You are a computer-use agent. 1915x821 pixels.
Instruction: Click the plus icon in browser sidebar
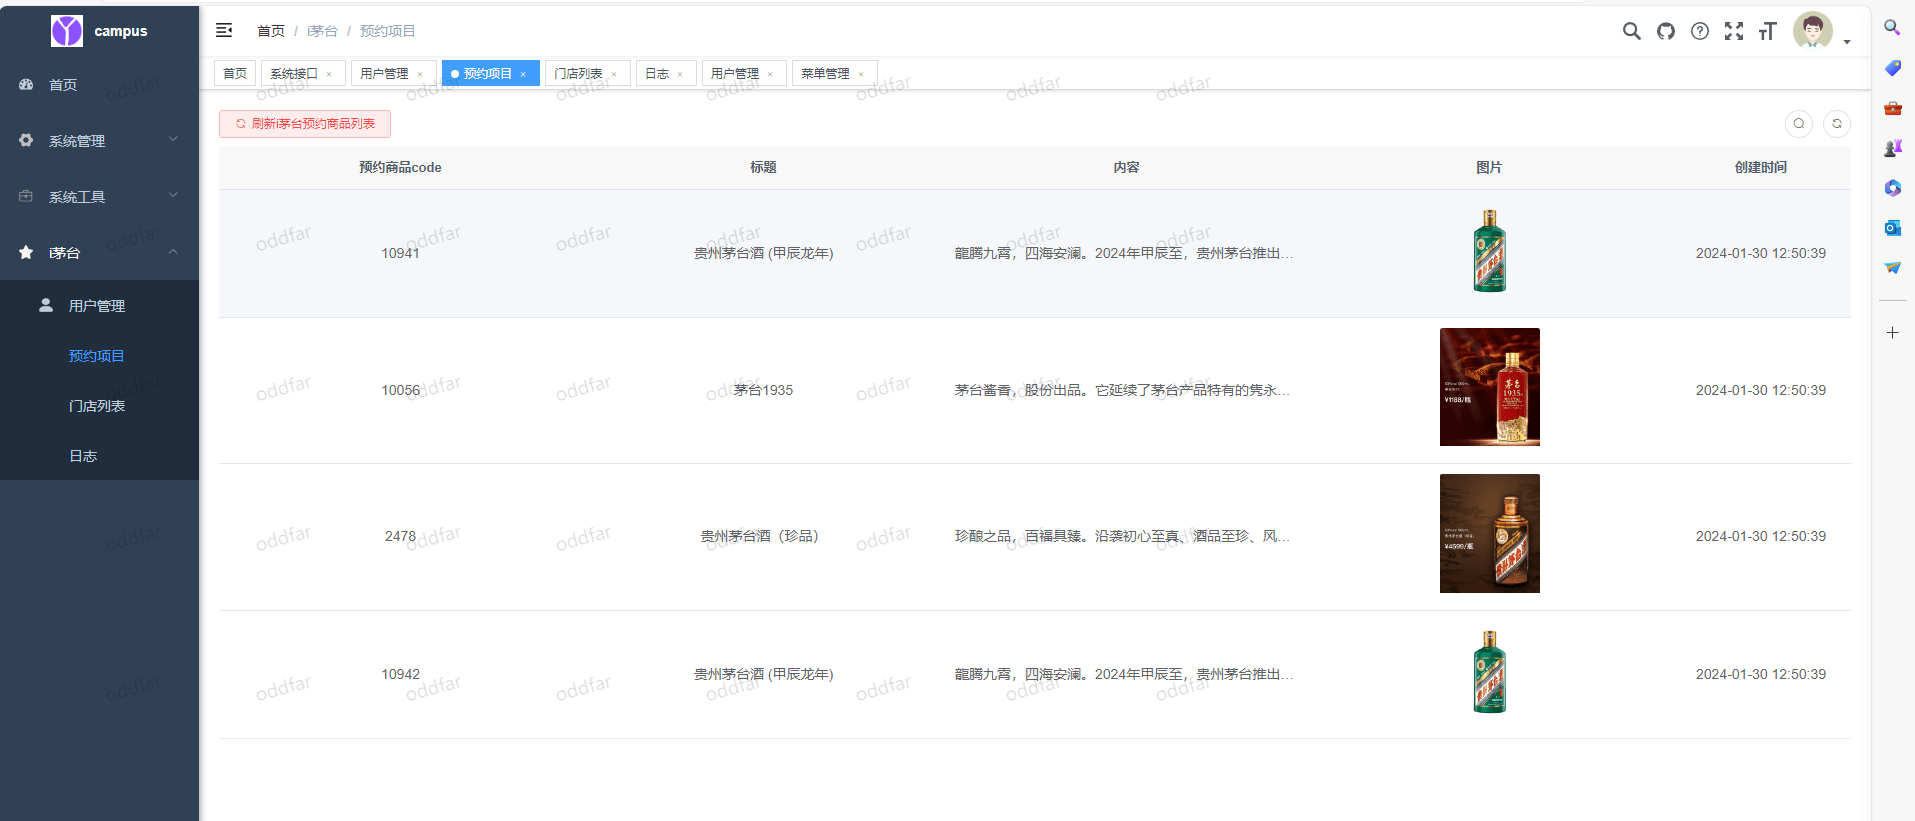pyautogui.click(x=1892, y=332)
